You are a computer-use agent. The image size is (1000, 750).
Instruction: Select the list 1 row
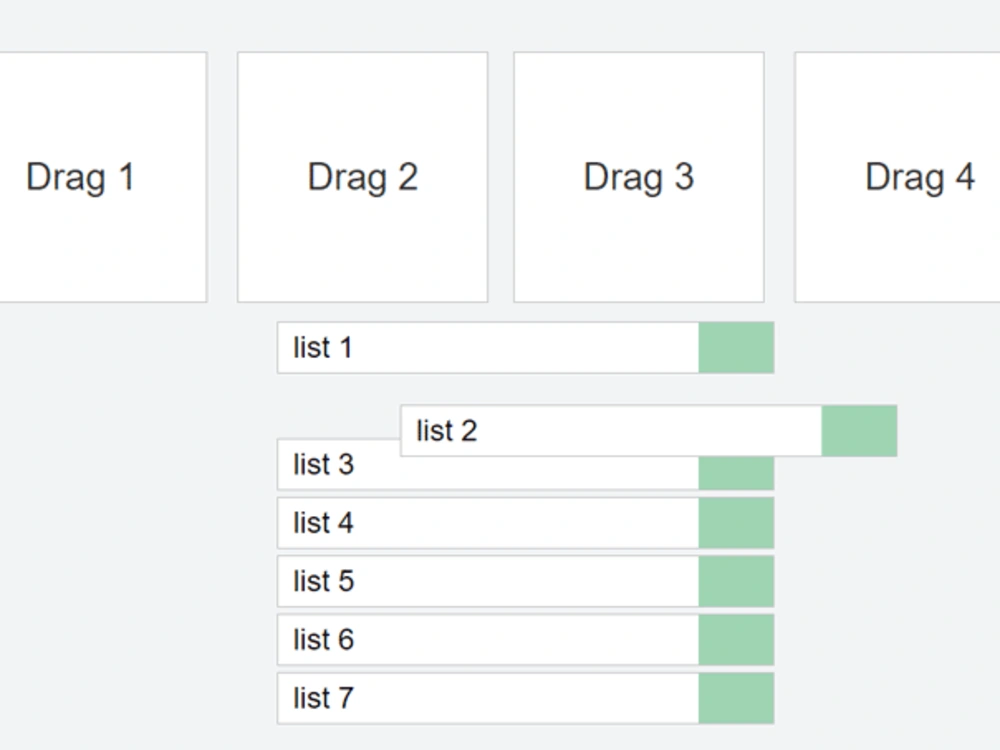(526, 348)
